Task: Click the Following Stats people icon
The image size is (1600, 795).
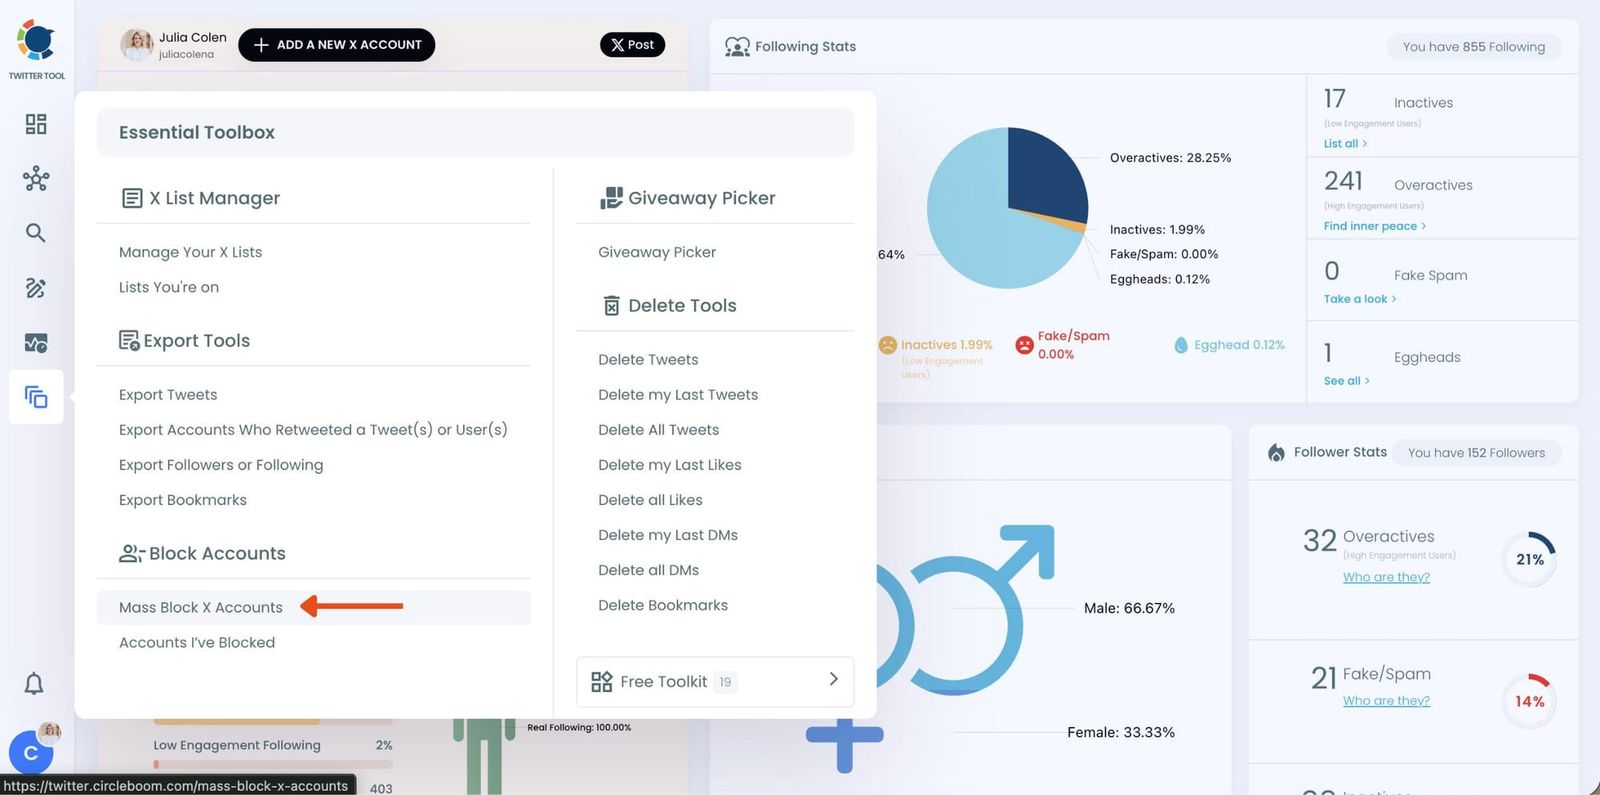Action: point(737,47)
